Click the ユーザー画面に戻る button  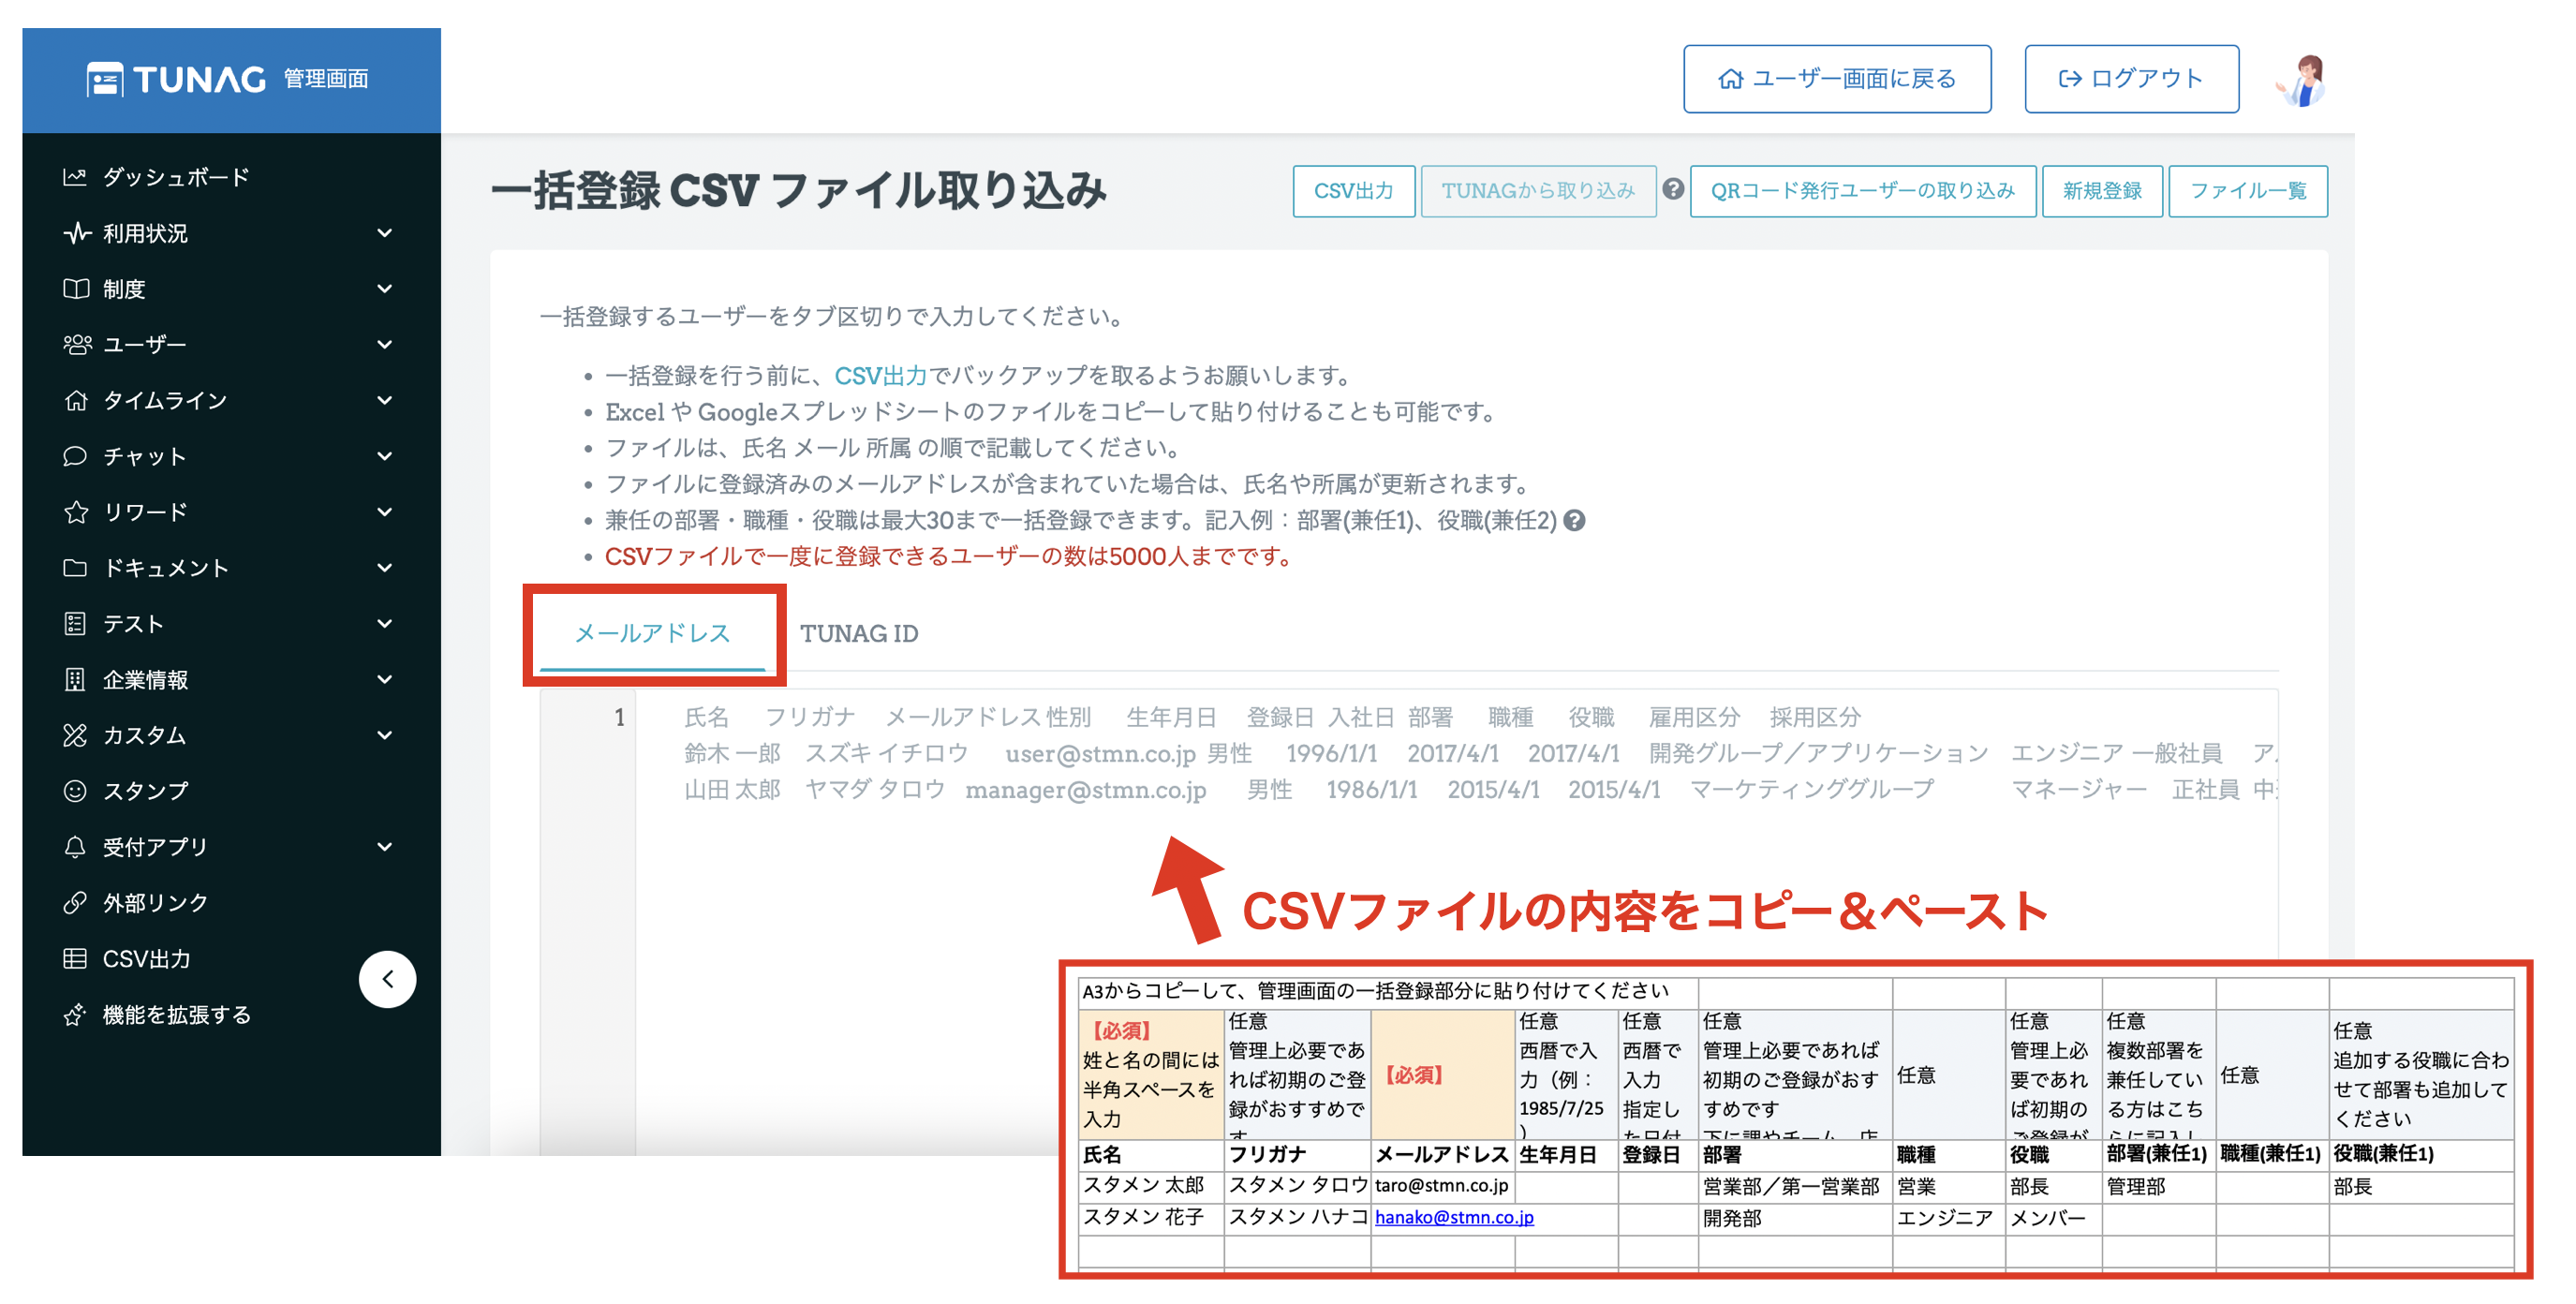coord(1836,79)
